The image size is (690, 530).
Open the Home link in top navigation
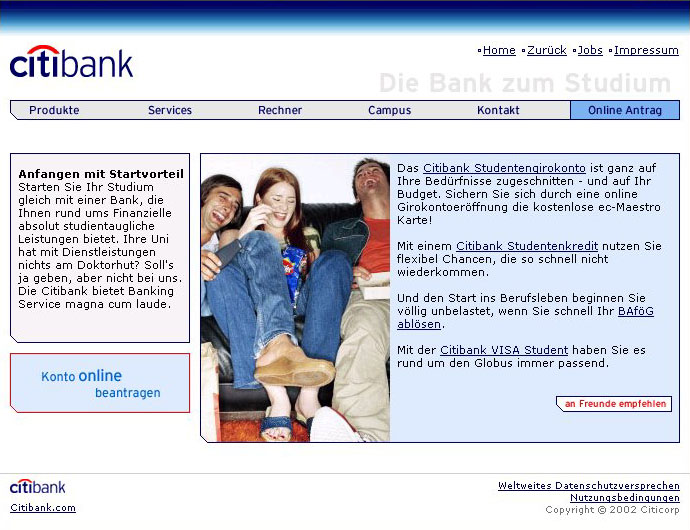coord(499,50)
